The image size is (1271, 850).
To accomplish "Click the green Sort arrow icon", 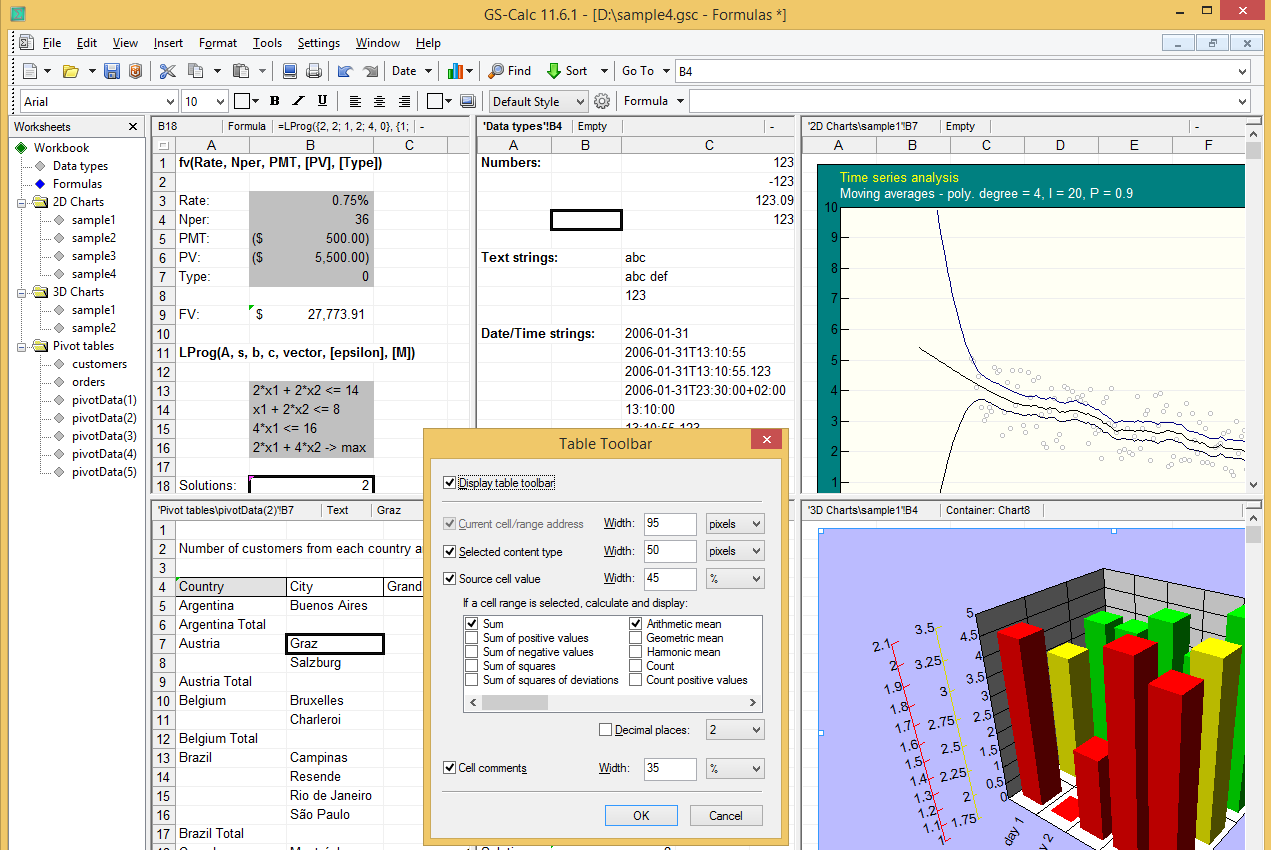I will pyautogui.click(x=553, y=71).
